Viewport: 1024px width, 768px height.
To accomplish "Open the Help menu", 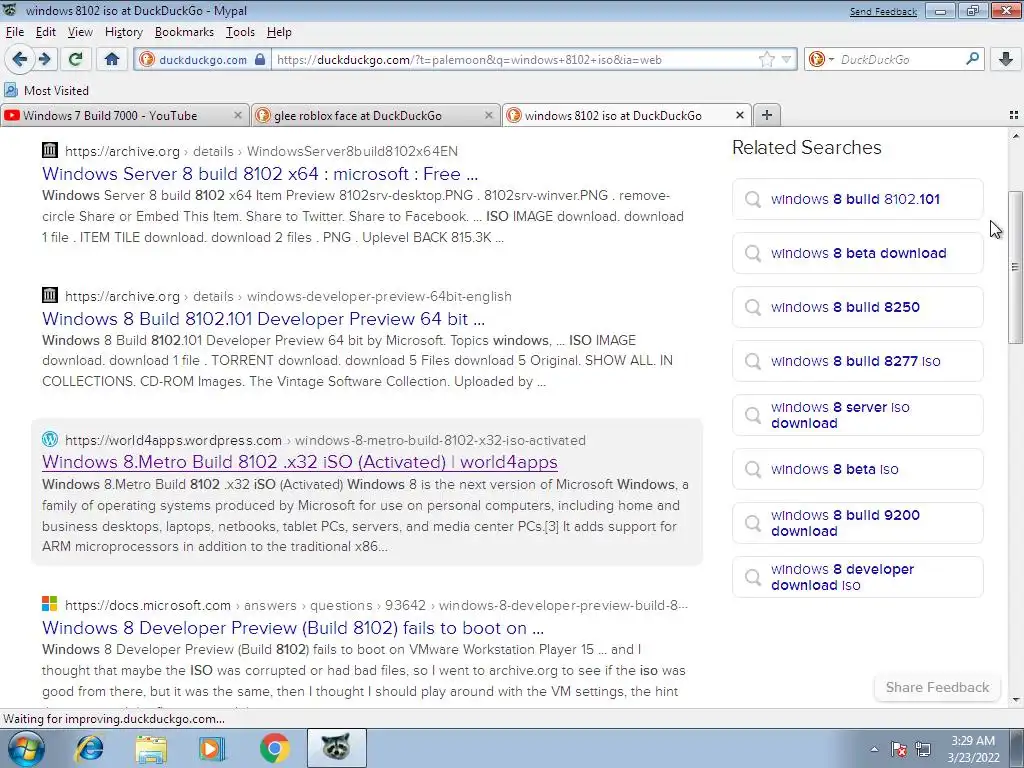I will coord(279,32).
